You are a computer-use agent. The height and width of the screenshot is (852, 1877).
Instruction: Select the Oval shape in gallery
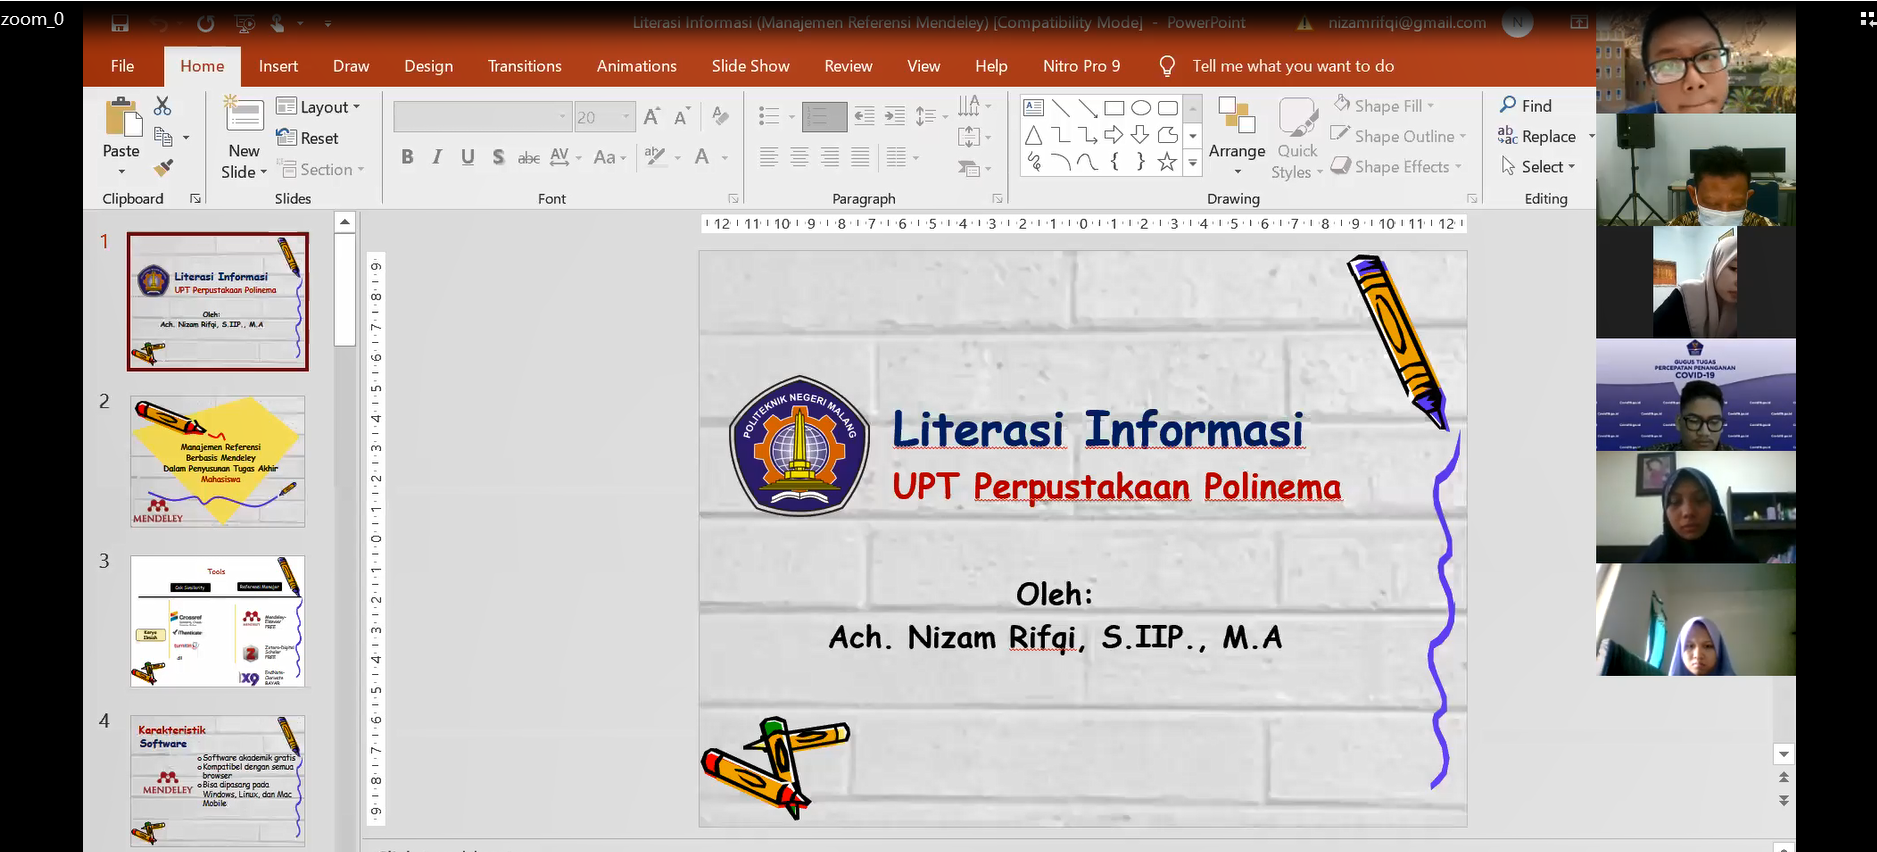point(1141,108)
